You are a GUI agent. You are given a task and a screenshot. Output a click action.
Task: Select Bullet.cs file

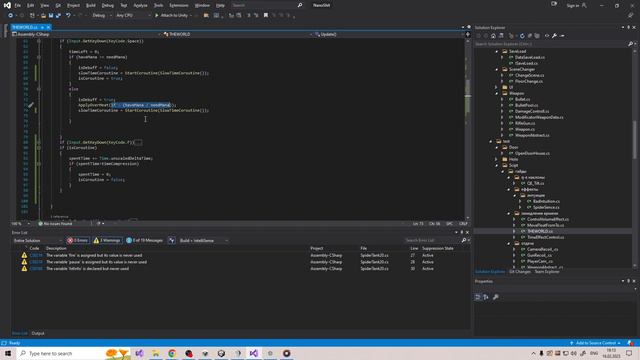pyautogui.click(x=522, y=99)
